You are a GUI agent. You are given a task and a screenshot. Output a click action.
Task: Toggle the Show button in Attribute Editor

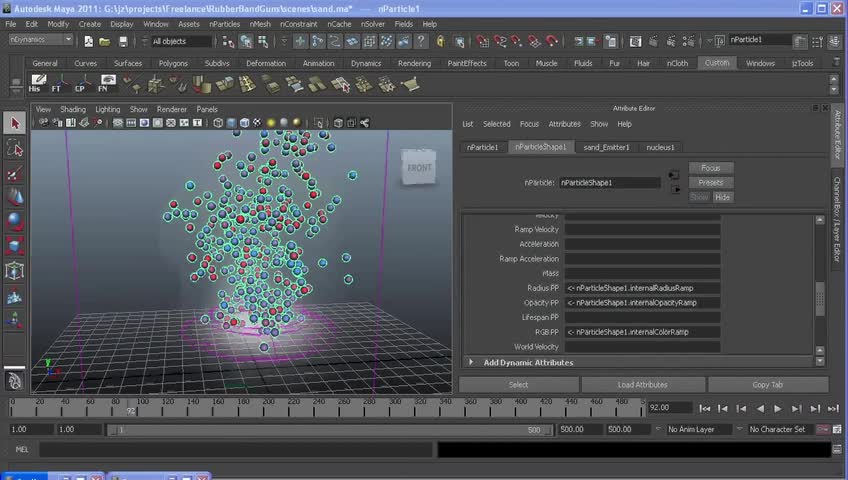tap(700, 197)
